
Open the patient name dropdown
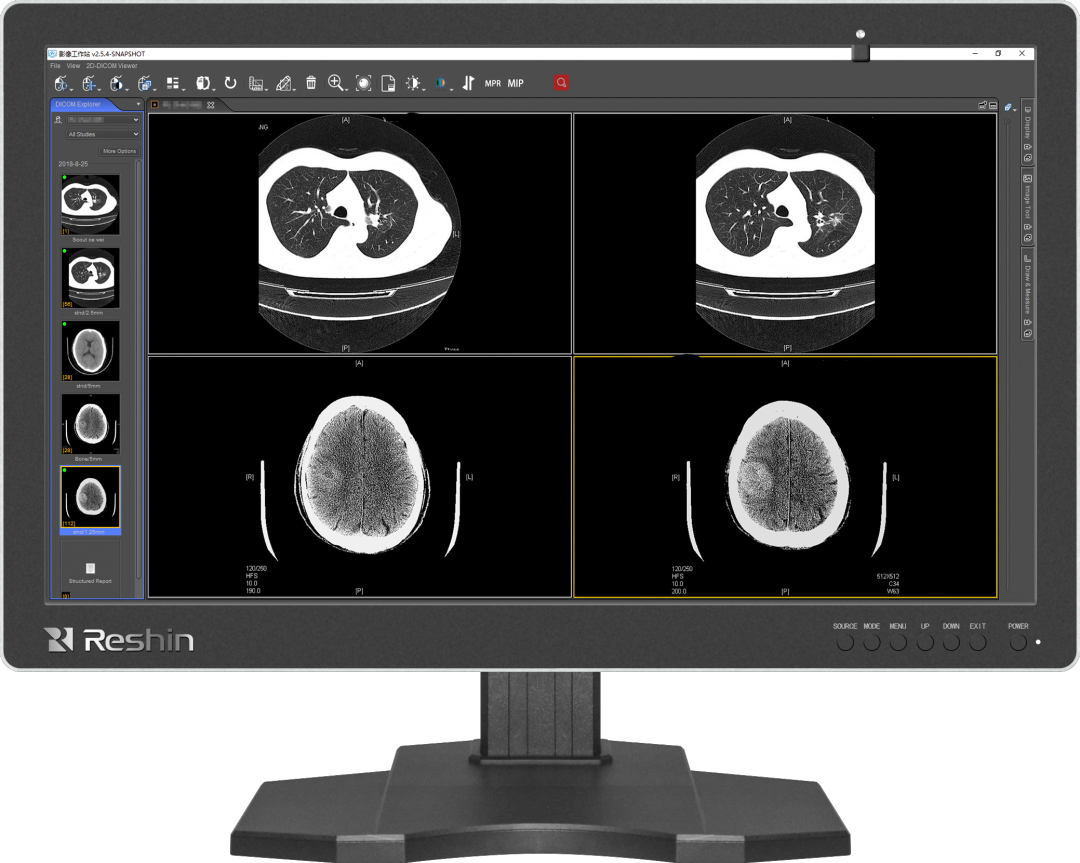(103, 120)
